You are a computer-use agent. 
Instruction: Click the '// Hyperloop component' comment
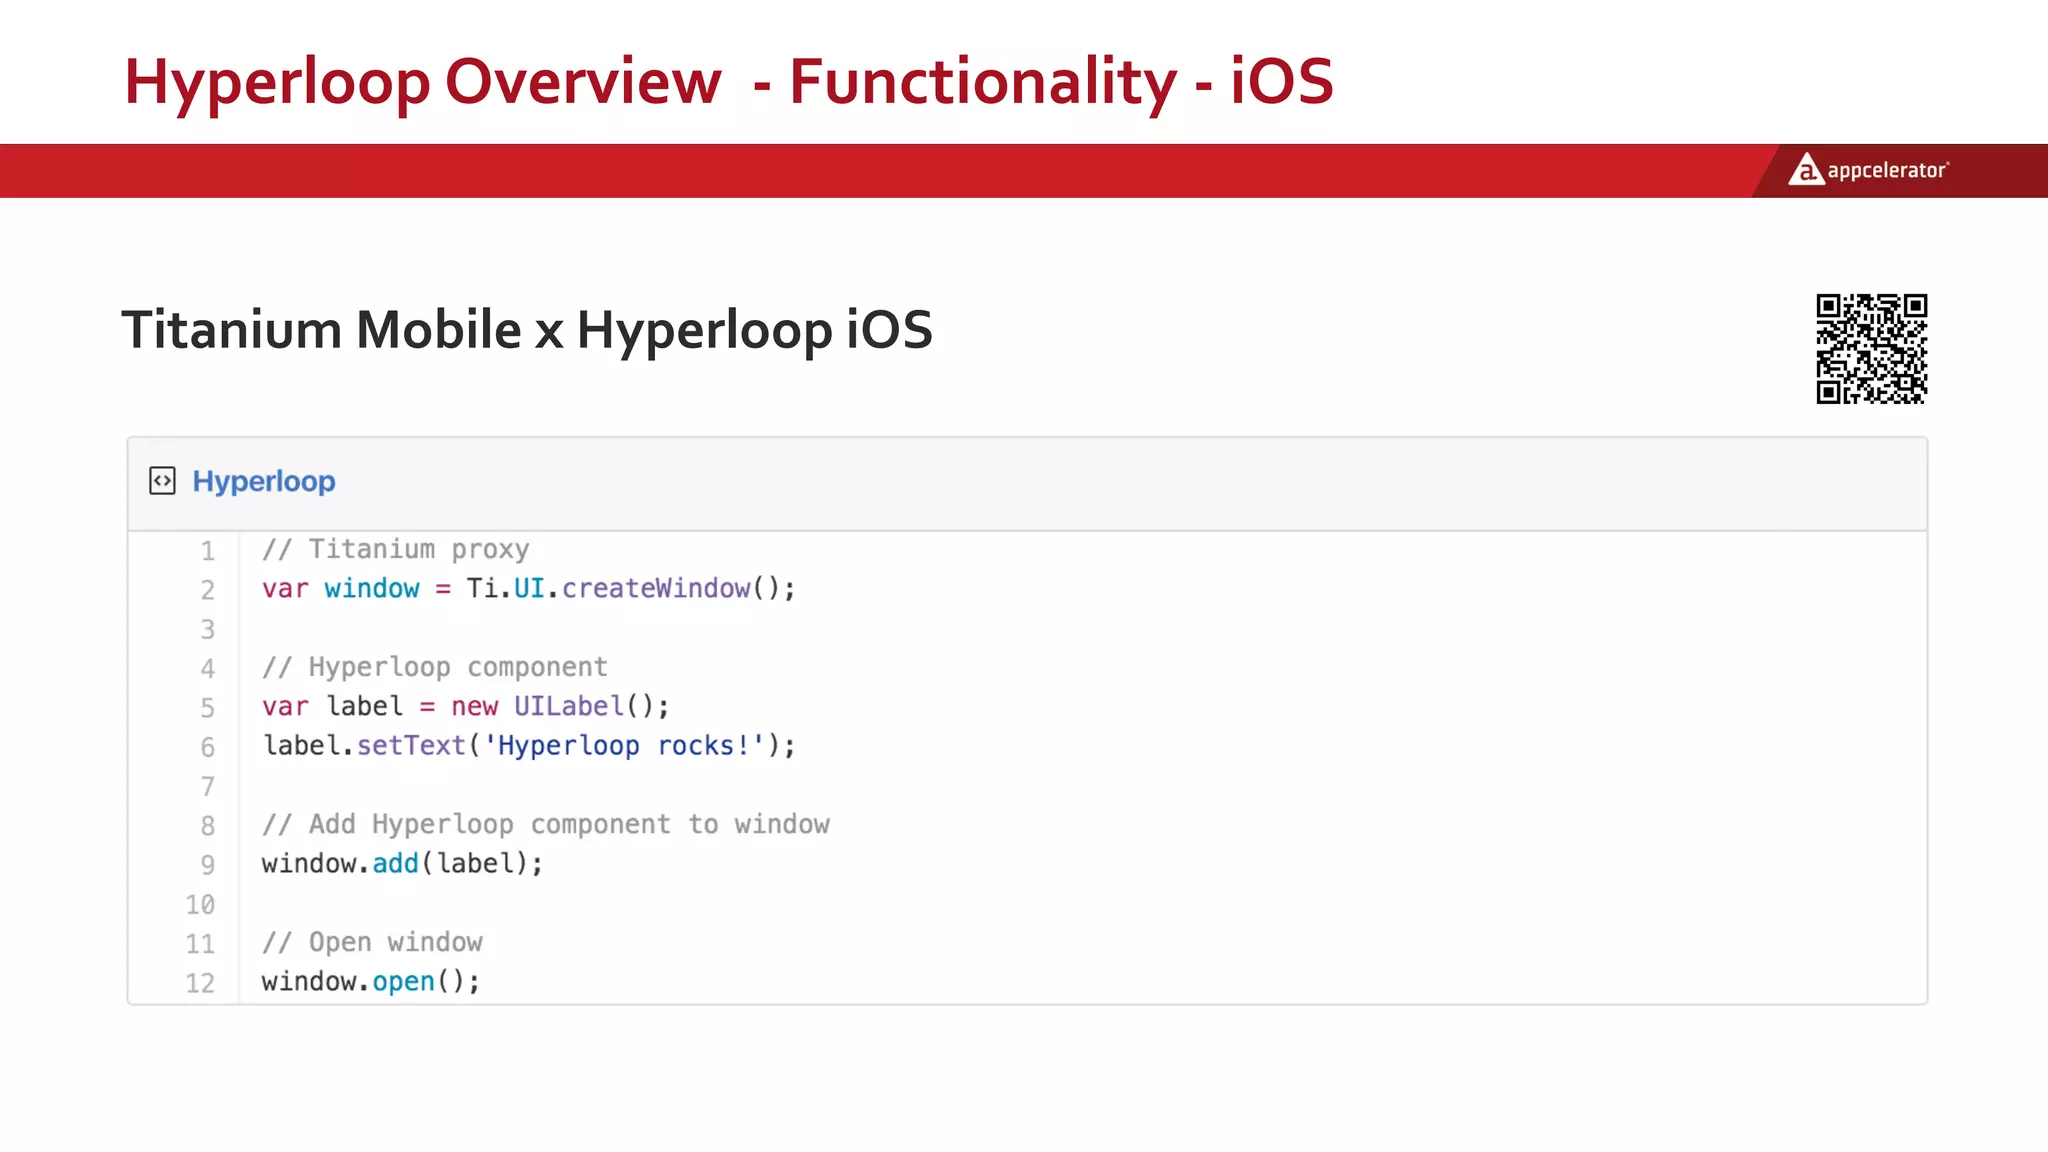(x=434, y=667)
